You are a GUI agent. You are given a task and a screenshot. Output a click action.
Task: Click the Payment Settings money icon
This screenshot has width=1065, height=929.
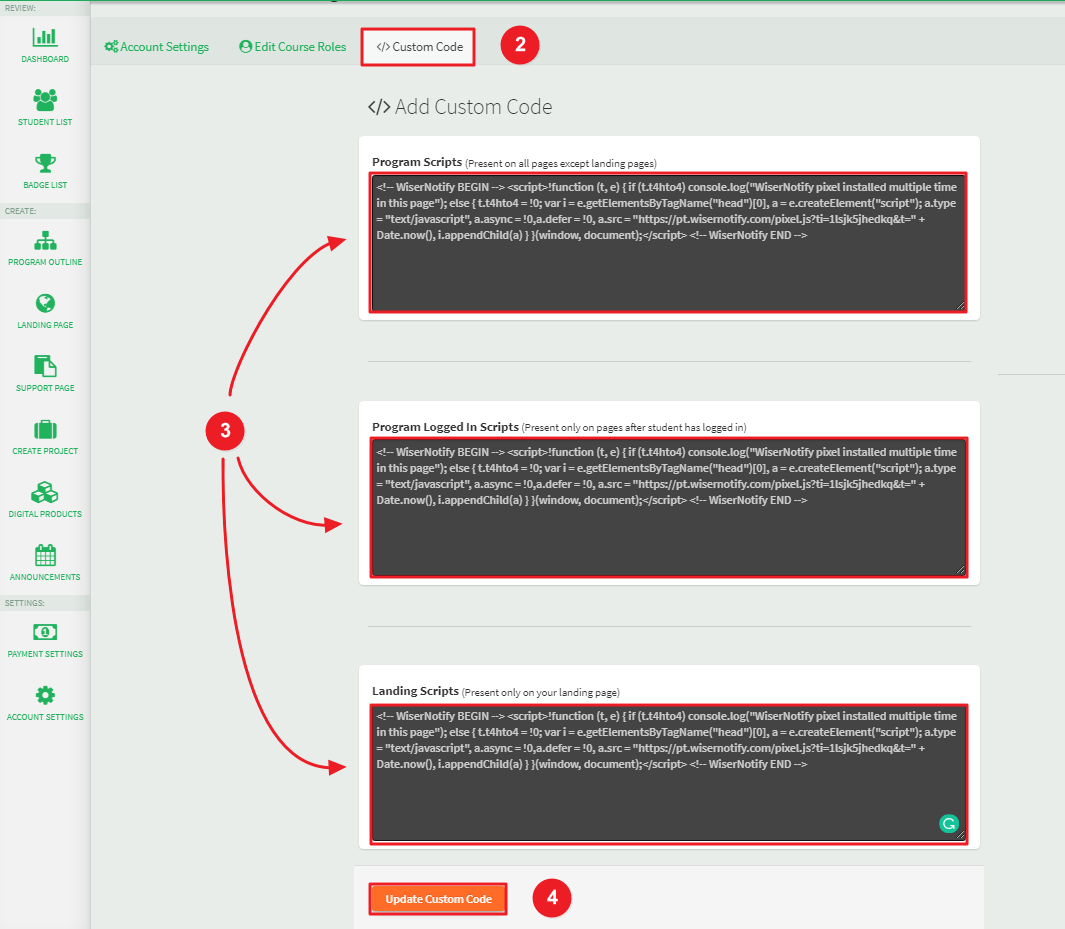click(45, 632)
